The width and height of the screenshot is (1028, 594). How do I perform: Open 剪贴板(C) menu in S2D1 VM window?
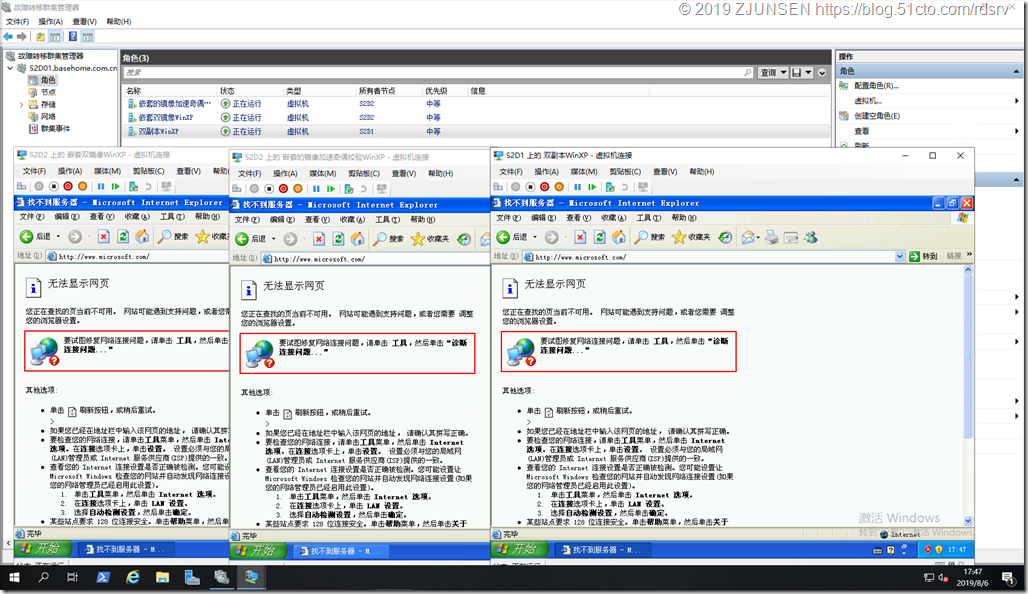coord(625,172)
